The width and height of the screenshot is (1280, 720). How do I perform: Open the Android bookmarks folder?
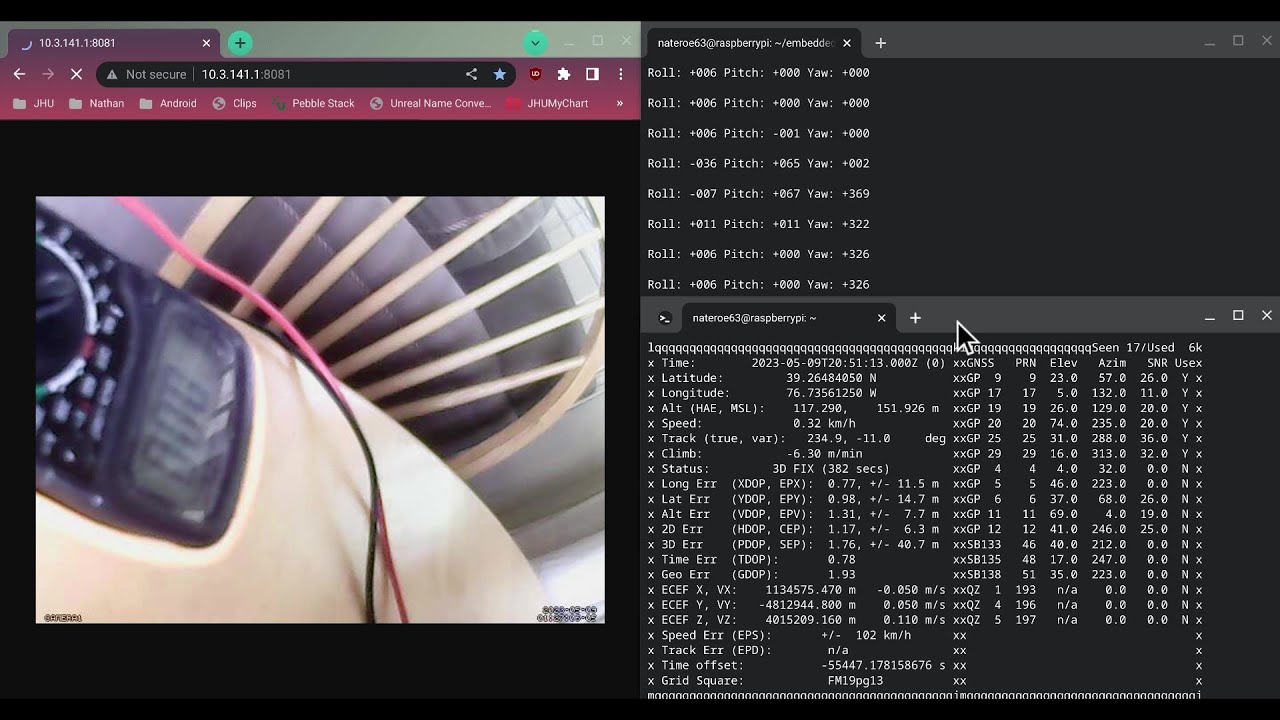tap(168, 103)
